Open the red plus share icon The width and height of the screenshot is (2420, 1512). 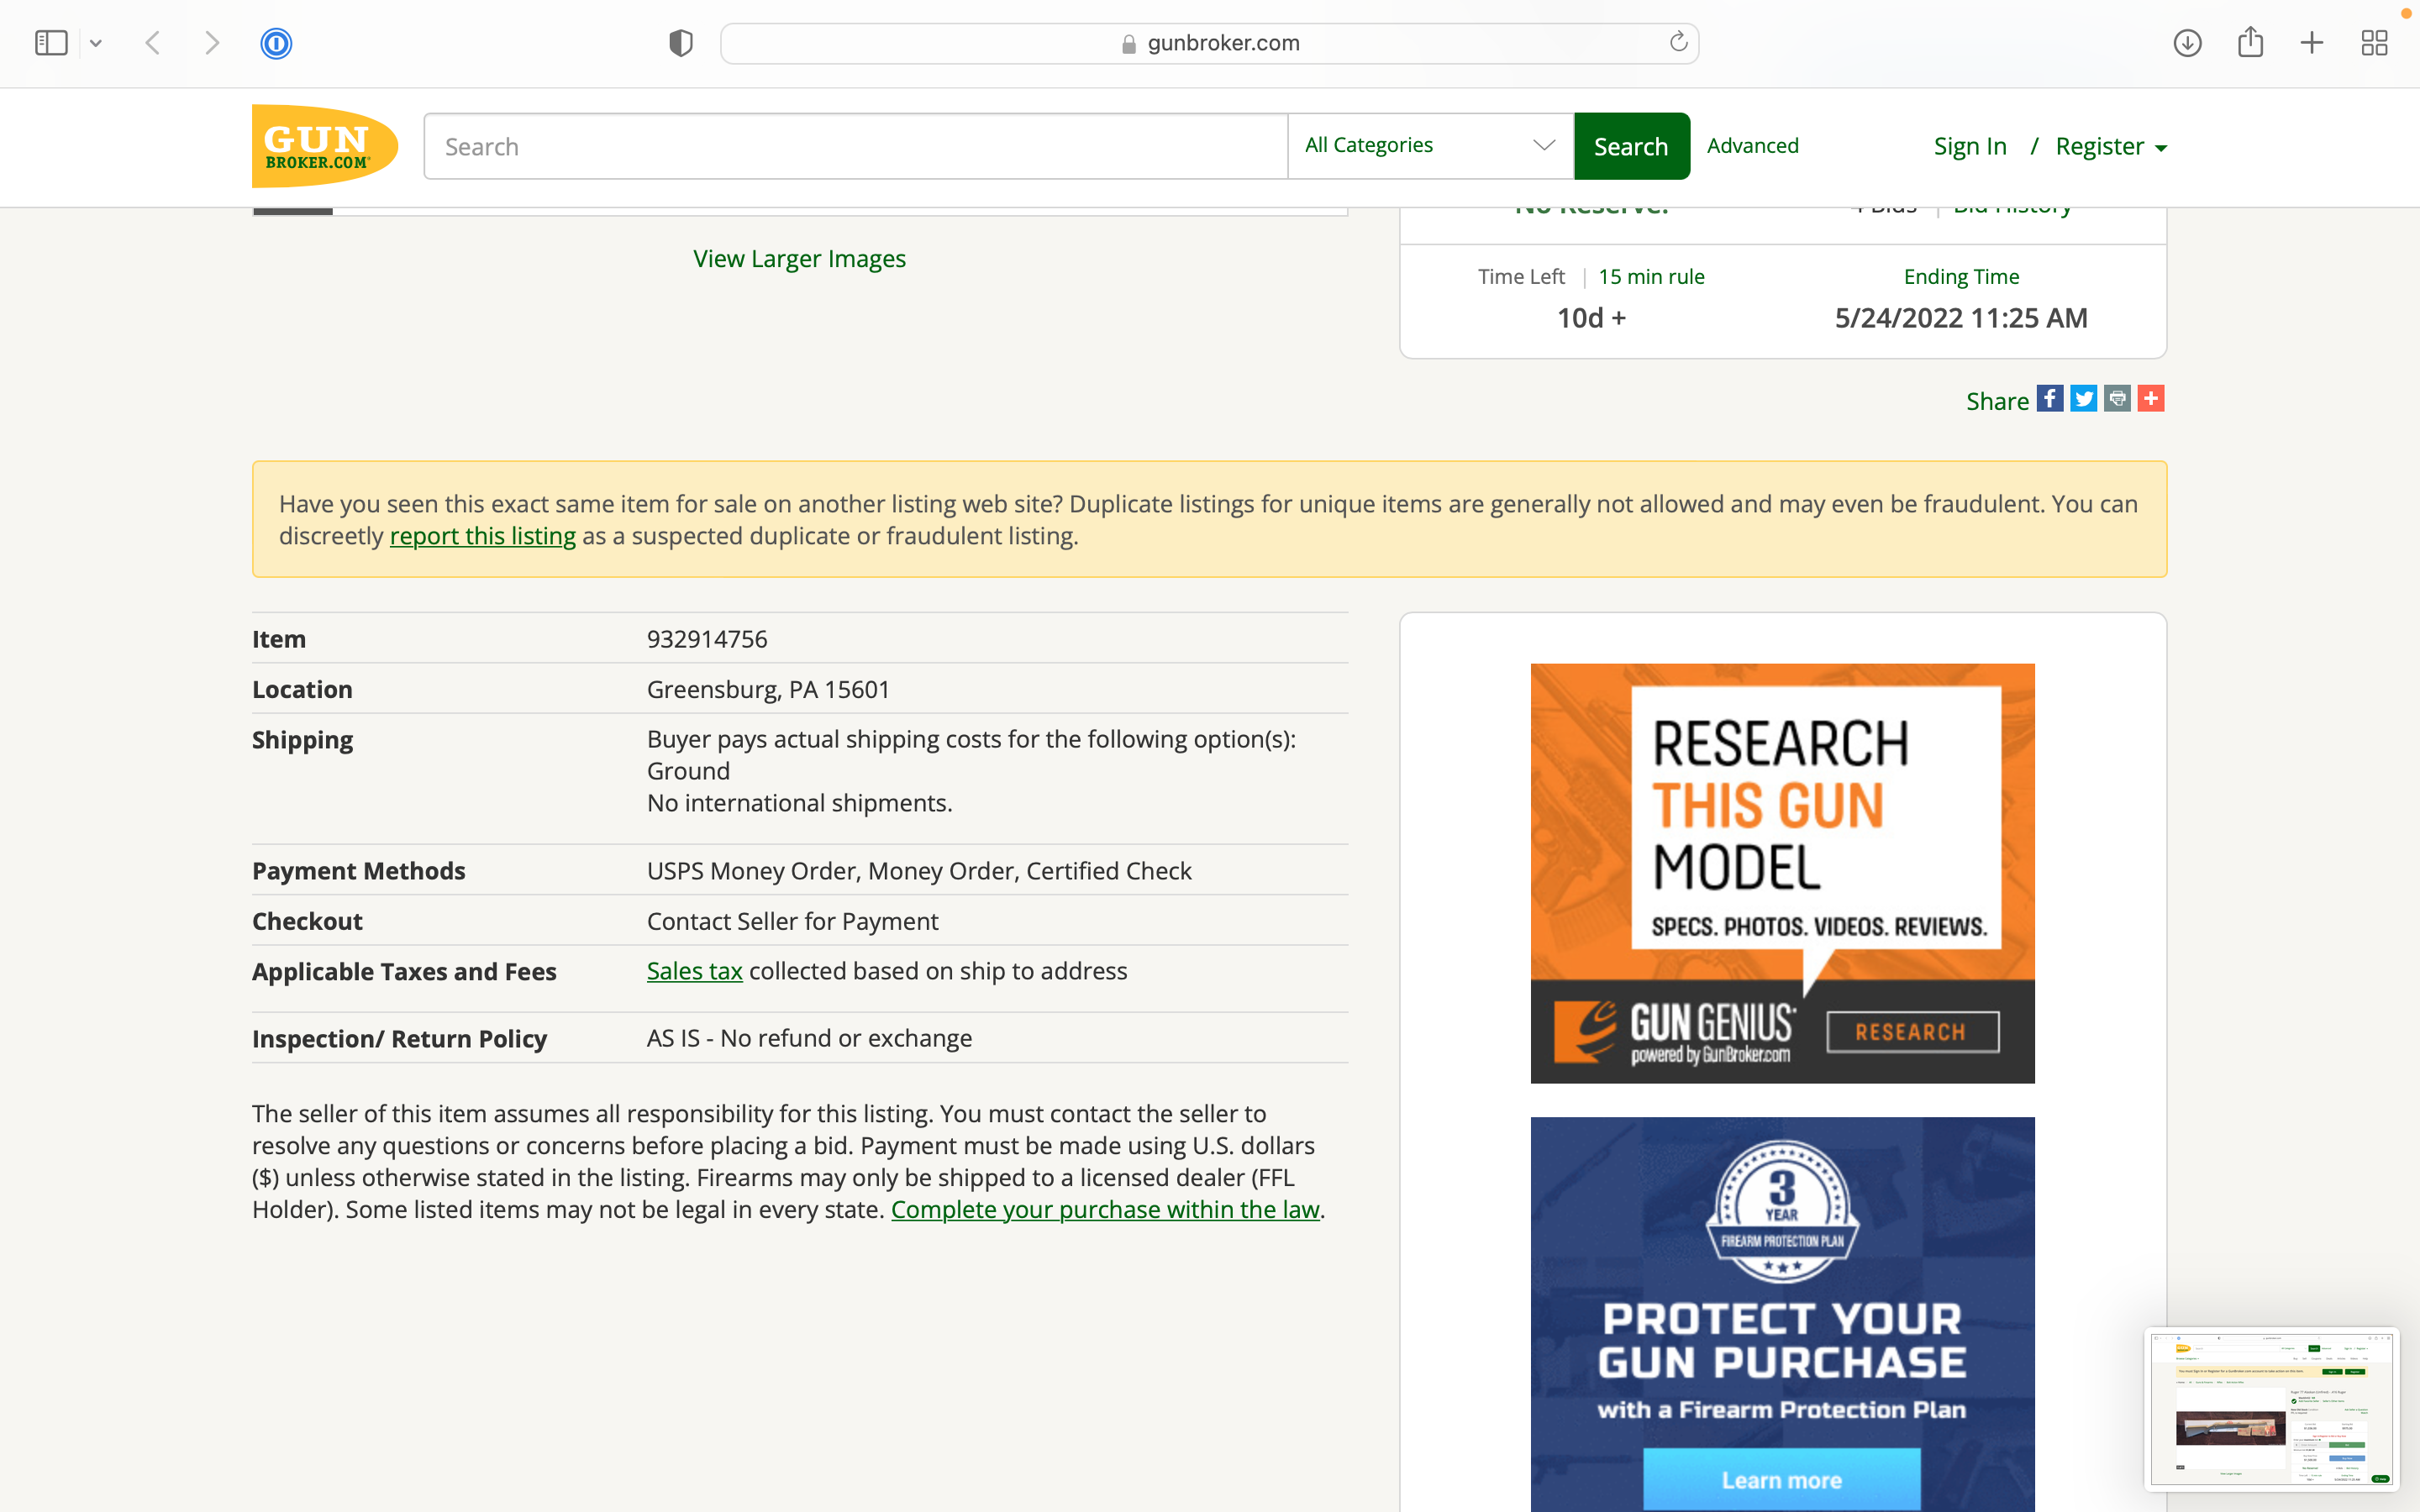tap(2151, 399)
